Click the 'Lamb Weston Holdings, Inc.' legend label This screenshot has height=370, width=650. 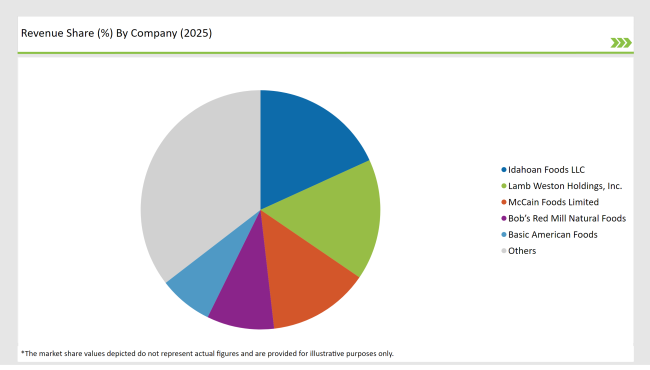click(565, 186)
